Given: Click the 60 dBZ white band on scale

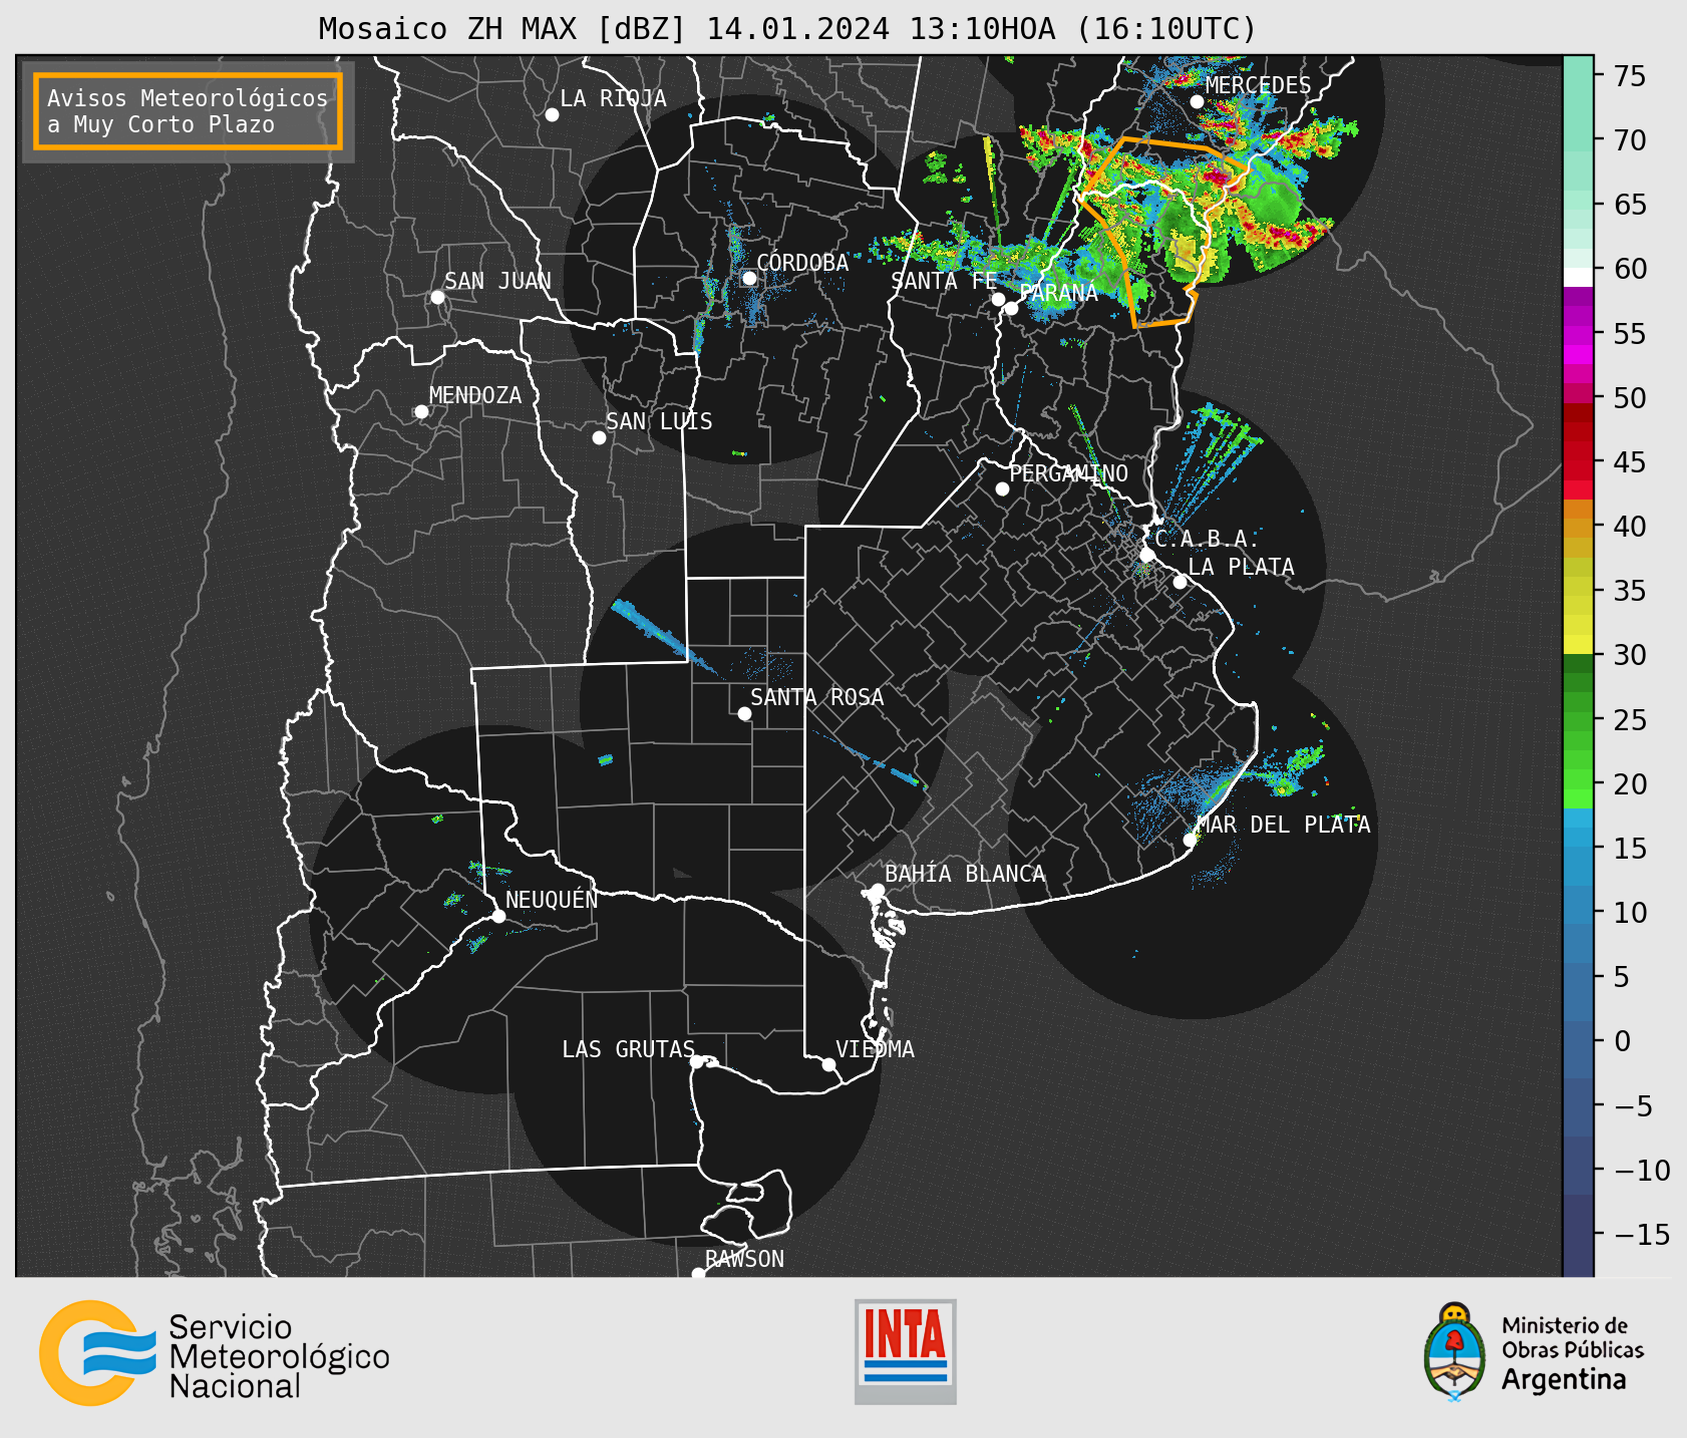Looking at the screenshot, I should click(1578, 277).
